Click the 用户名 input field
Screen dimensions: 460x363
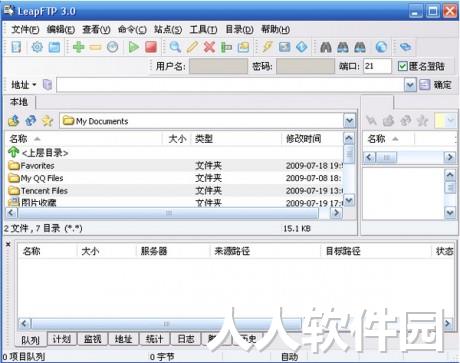pos(219,66)
